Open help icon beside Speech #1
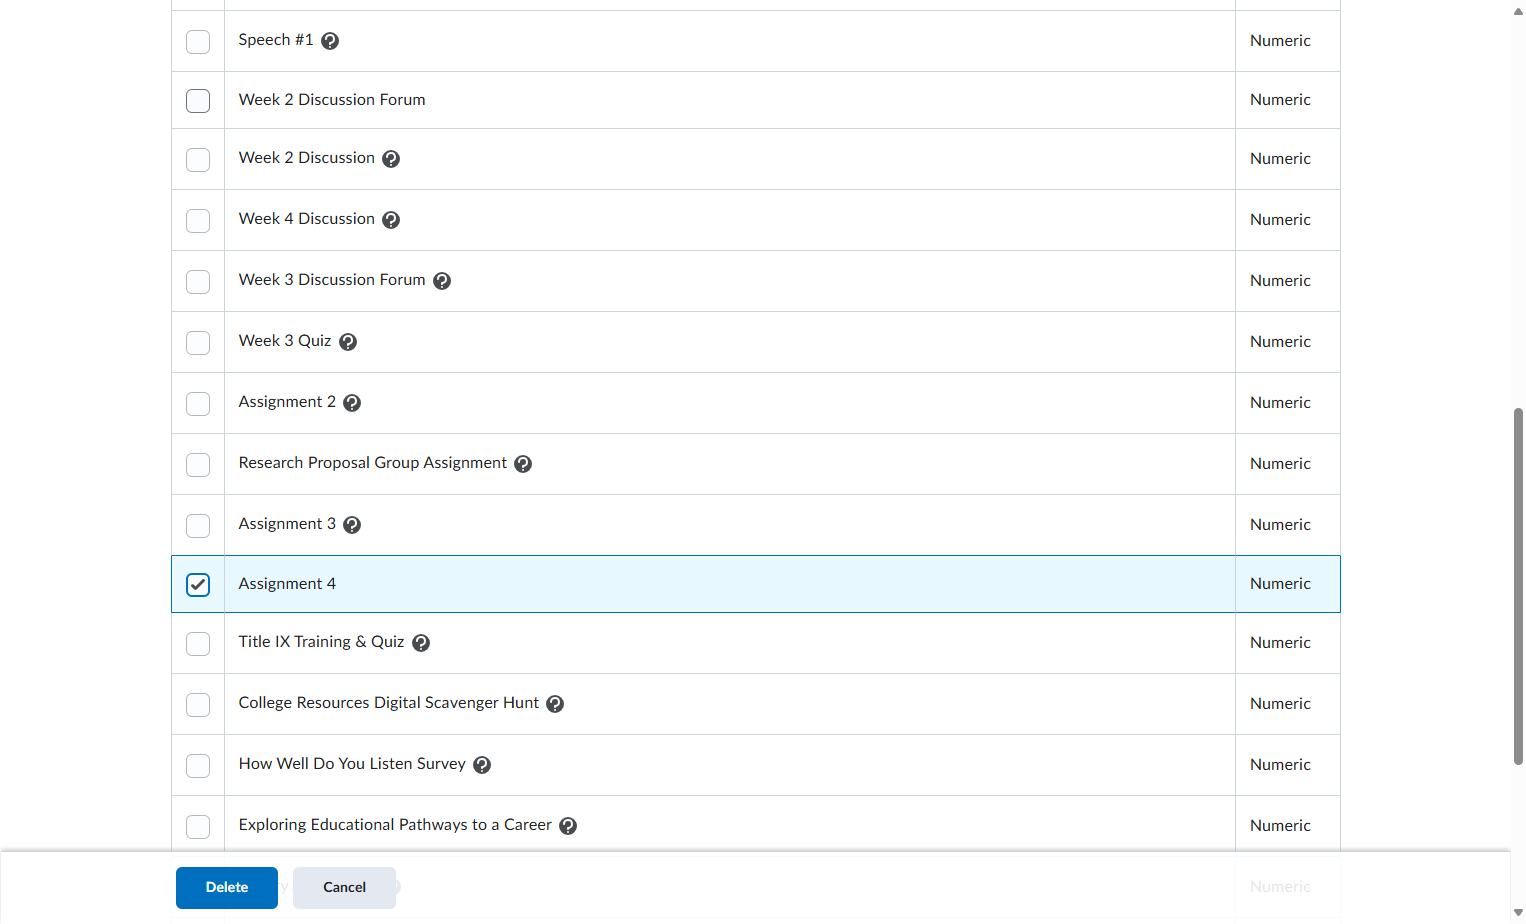Screen dimensions: 1526x924 pos(330,41)
